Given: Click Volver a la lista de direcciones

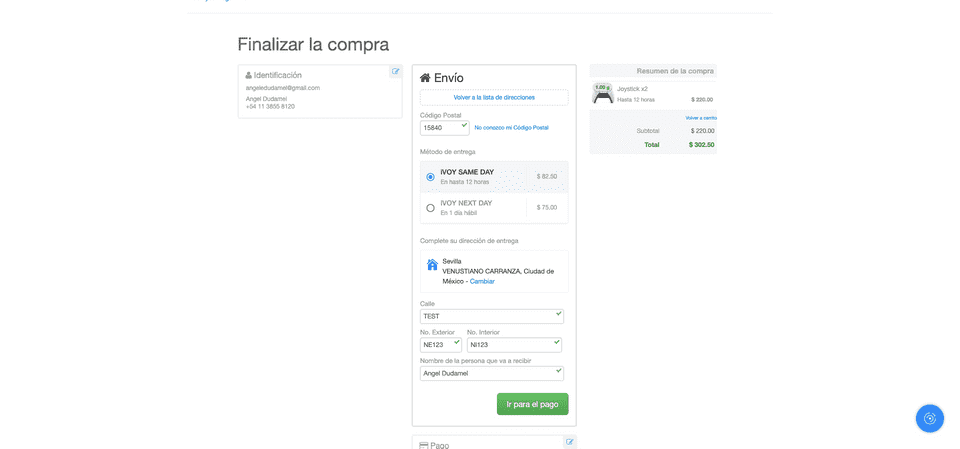Looking at the screenshot, I should pos(494,97).
